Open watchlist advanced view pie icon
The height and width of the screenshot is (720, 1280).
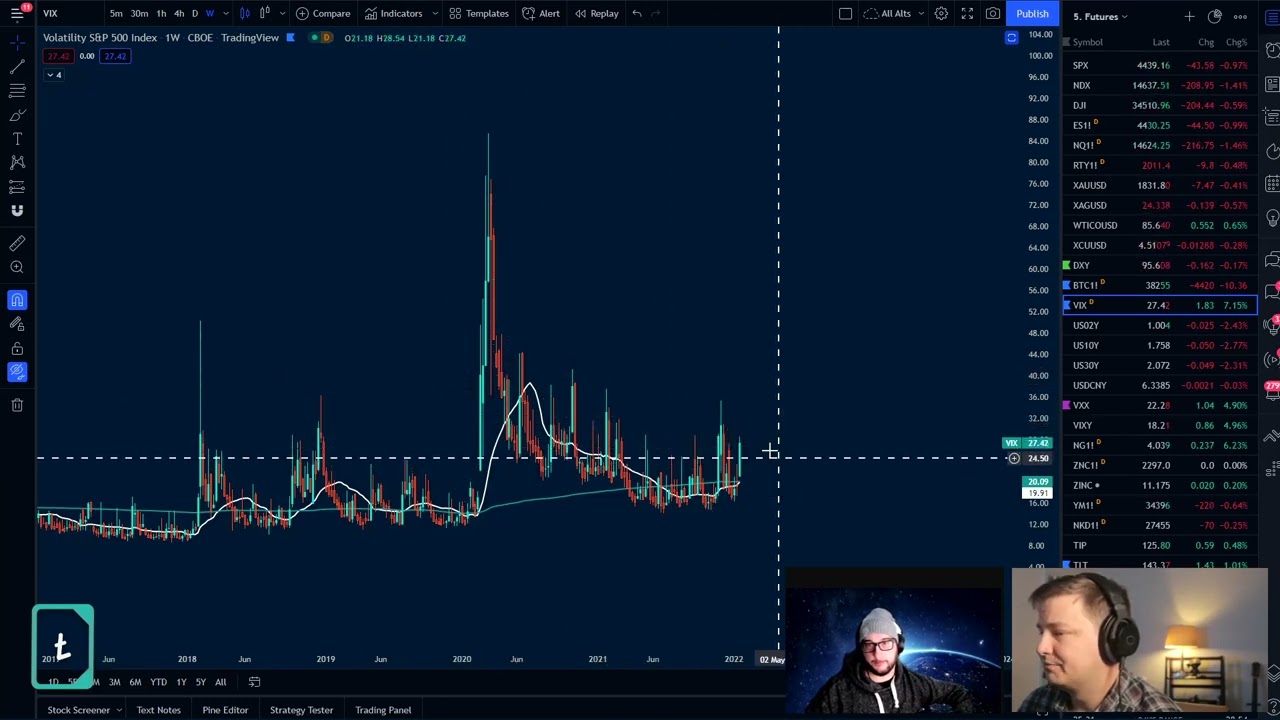click(x=1215, y=16)
